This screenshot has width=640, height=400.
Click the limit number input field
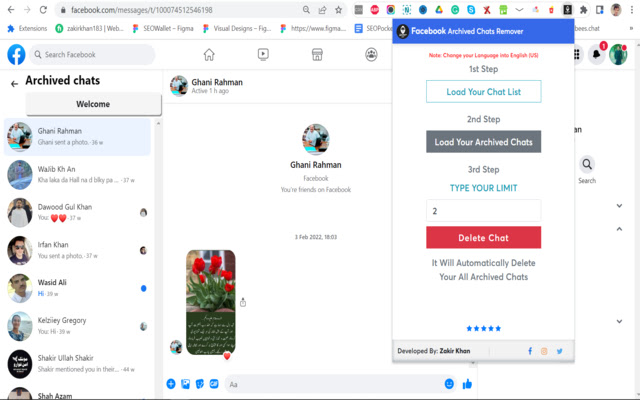pyautogui.click(x=484, y=211)
